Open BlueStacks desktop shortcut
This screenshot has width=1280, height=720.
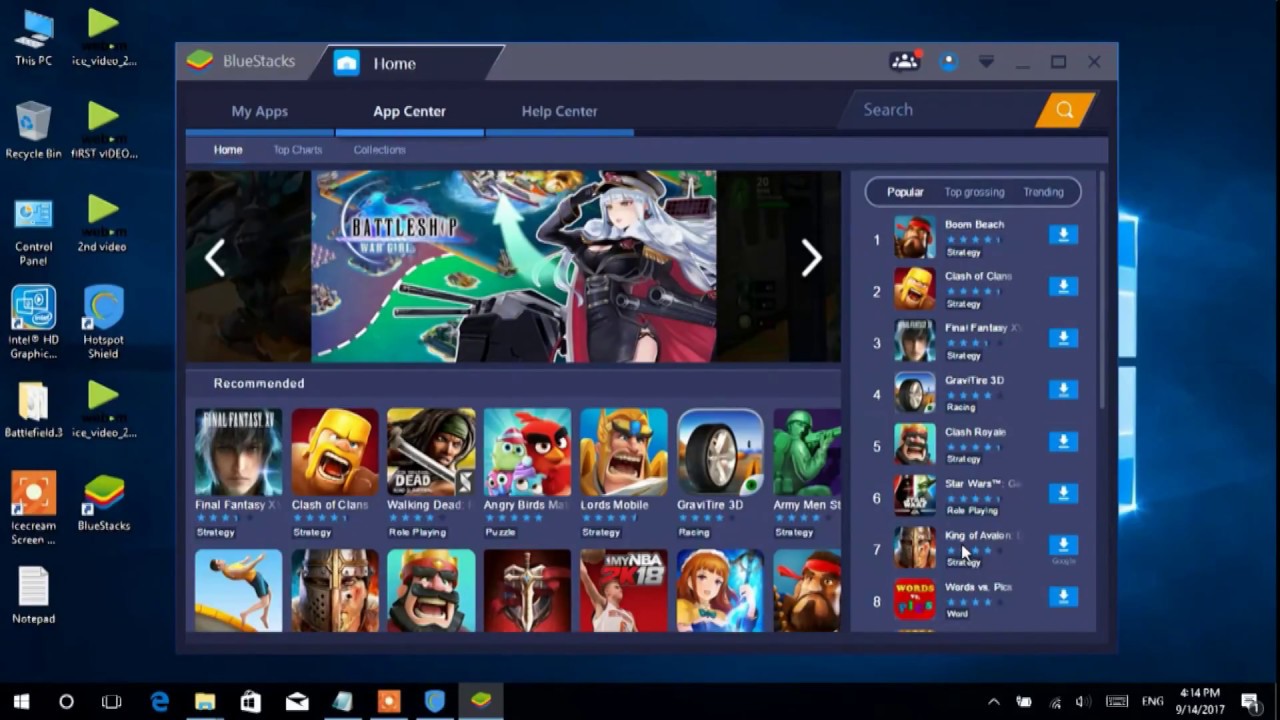coord(103,503)
